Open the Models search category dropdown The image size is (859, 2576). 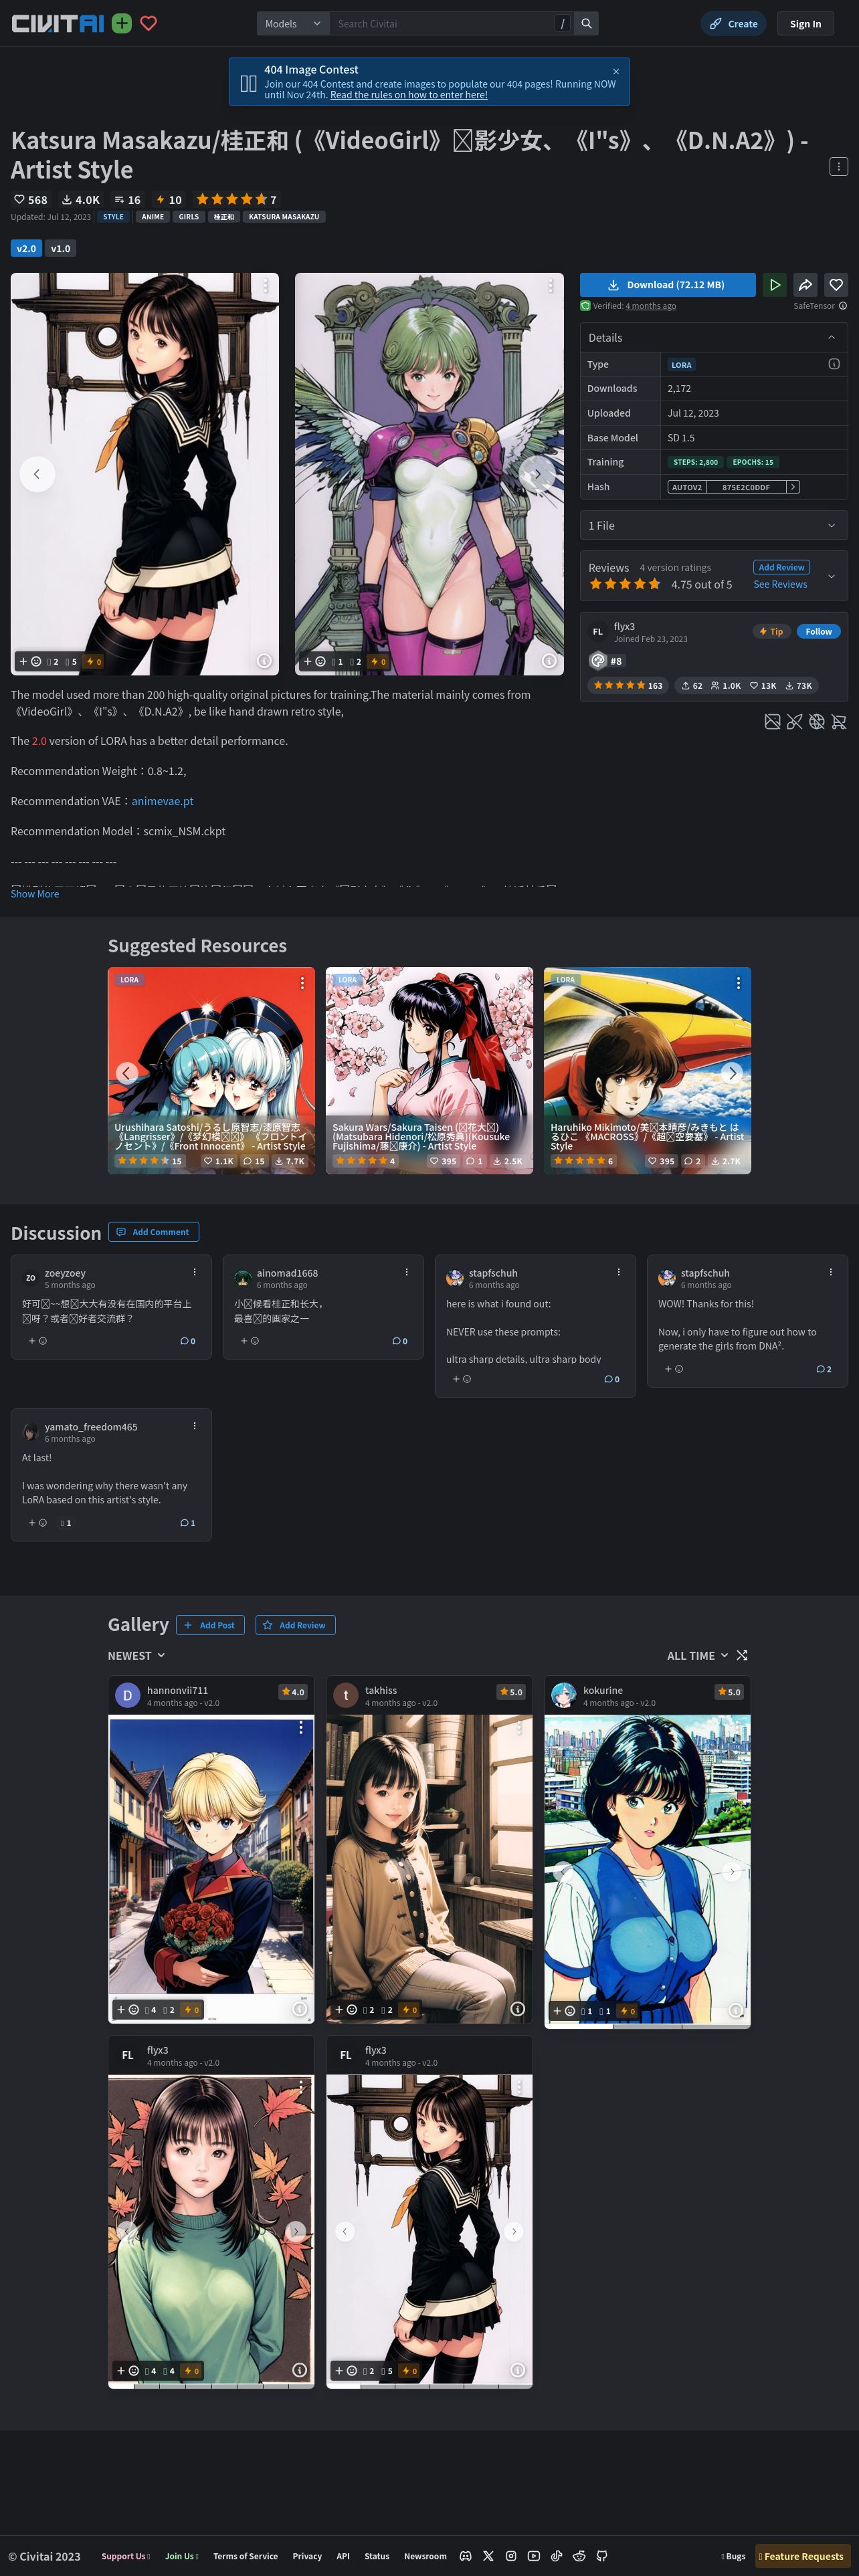[293, 23]
